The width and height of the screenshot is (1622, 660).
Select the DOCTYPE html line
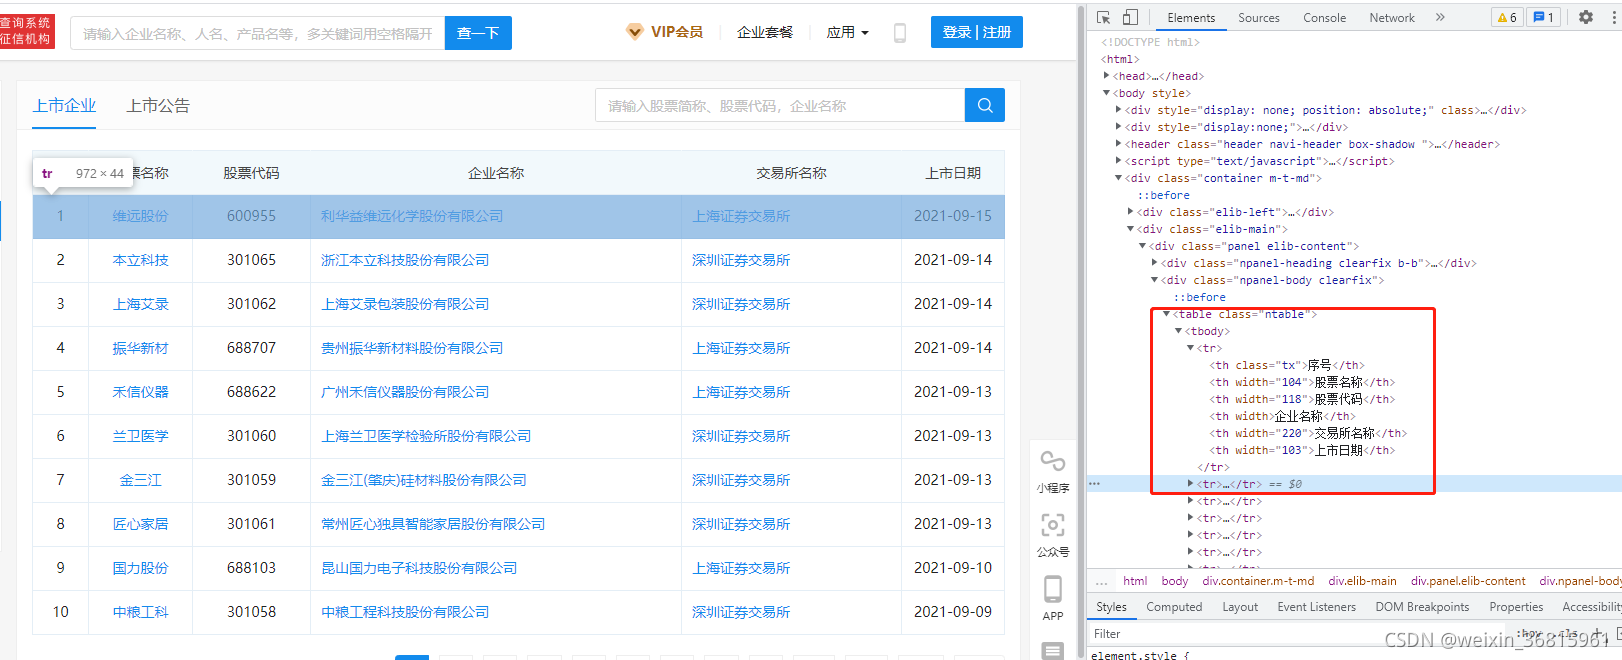(1150, 42)
